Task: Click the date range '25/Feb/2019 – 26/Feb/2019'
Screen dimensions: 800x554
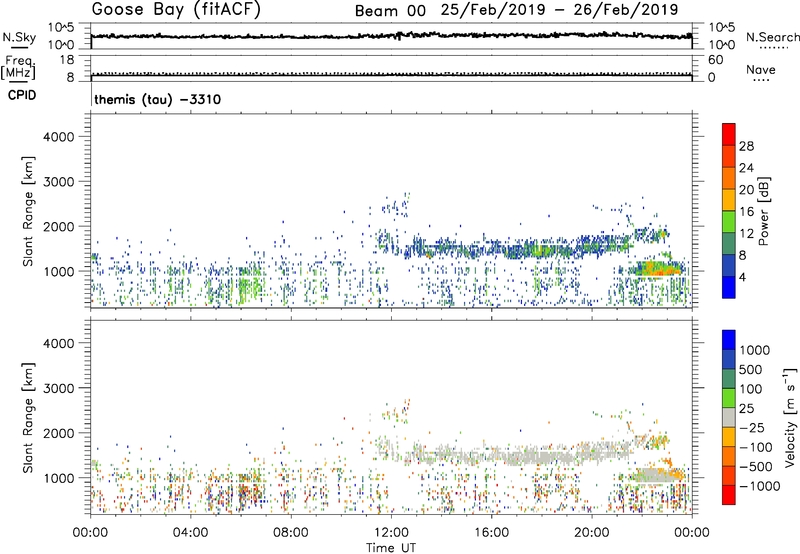Action: [560, 10]
